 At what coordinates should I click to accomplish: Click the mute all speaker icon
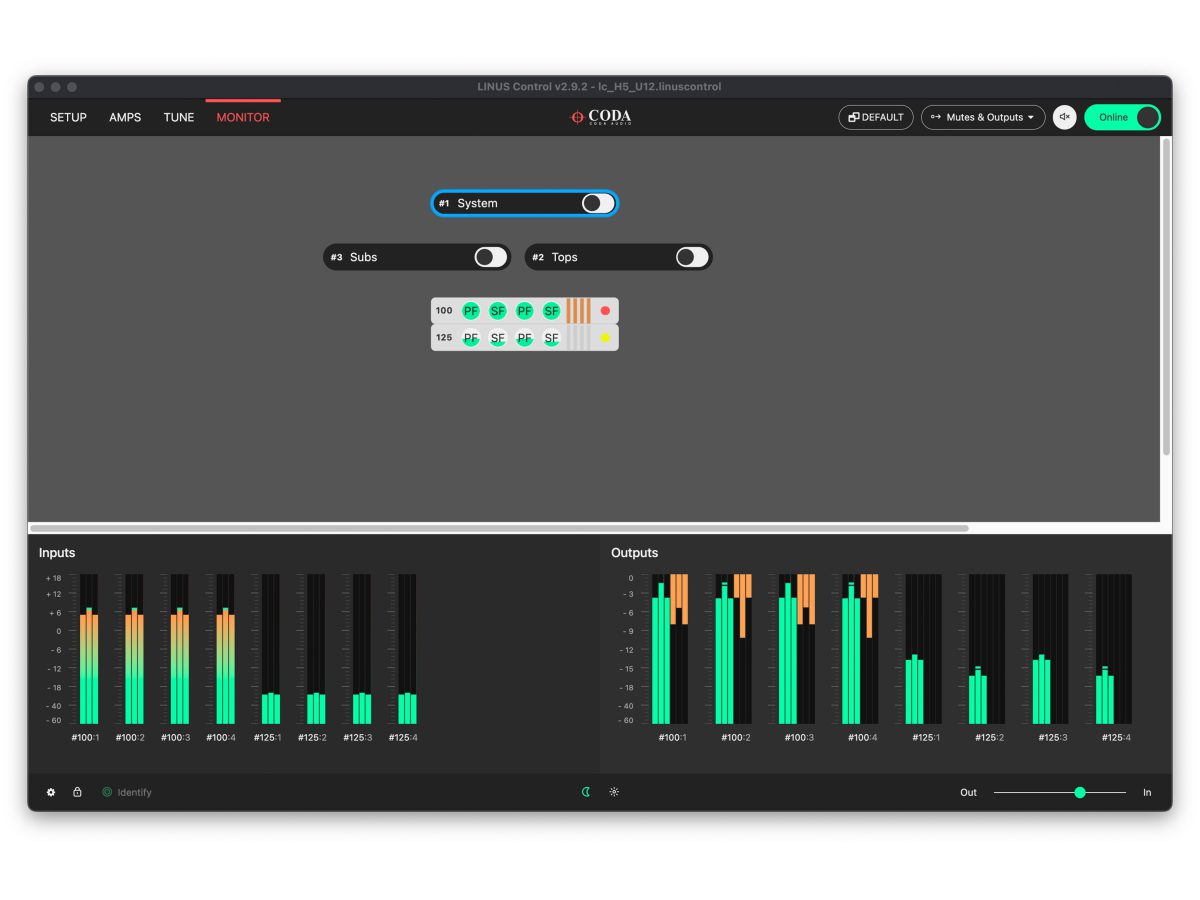(1065, 117)
